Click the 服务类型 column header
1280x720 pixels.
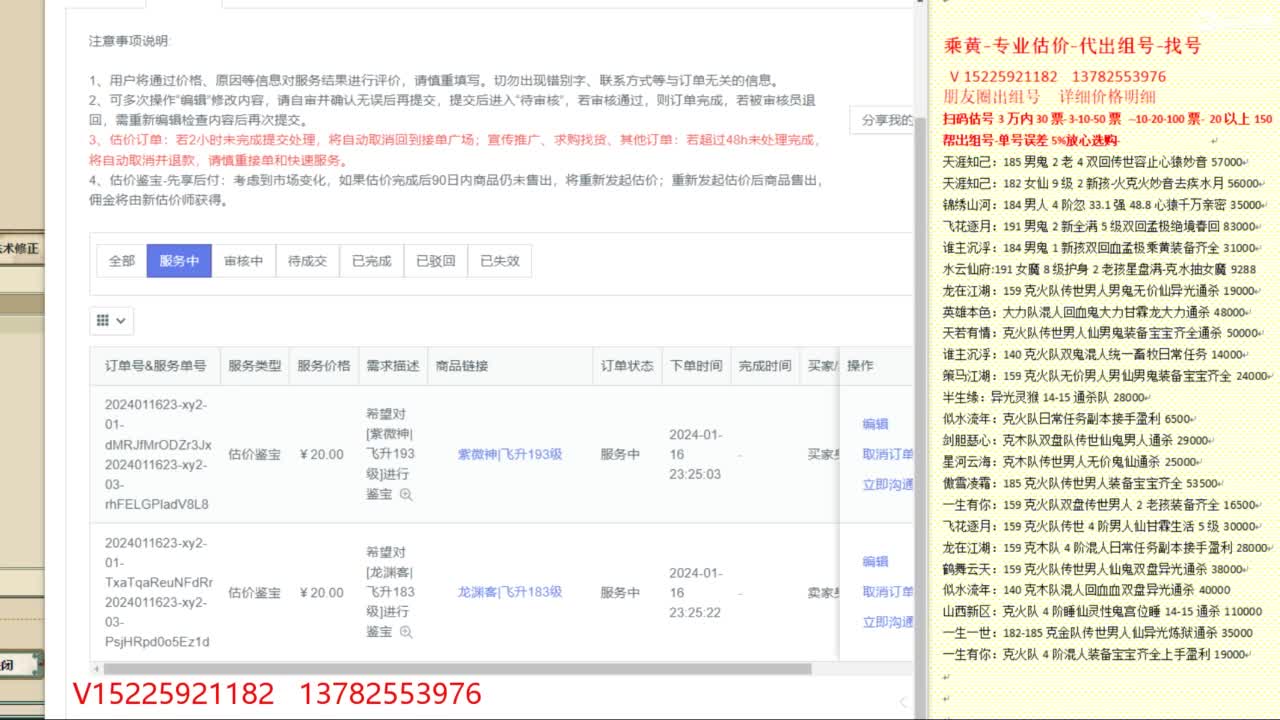click(x=254, y=366)
